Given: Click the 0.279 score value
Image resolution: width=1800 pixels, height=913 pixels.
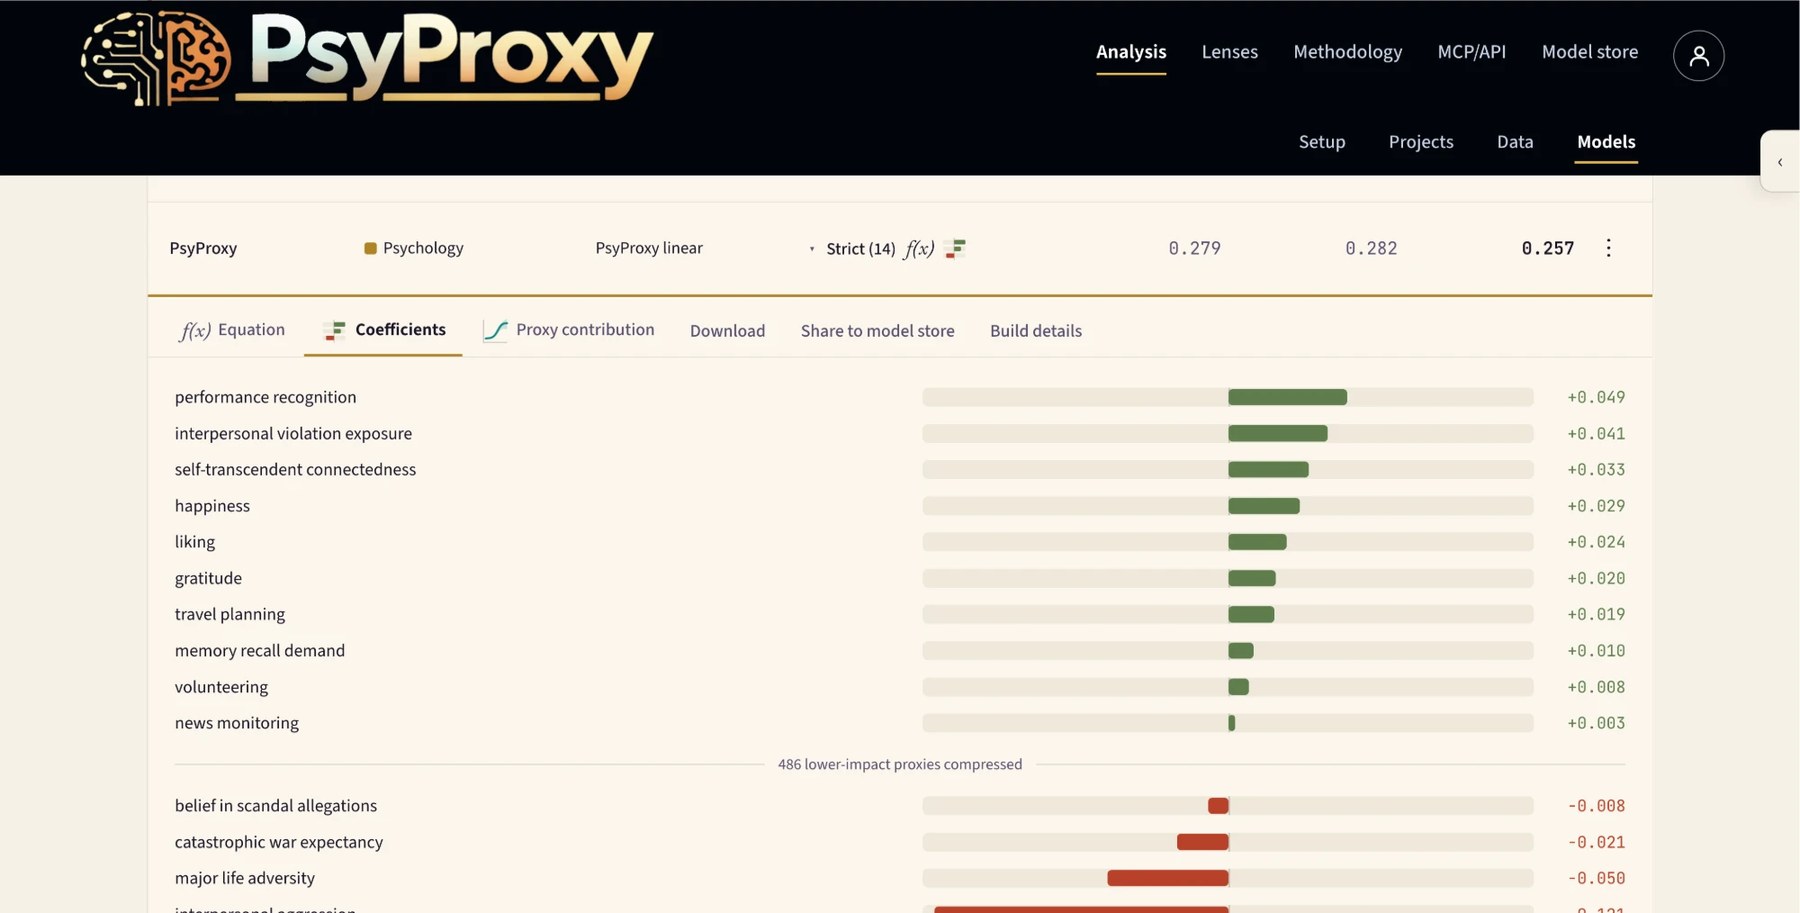Looking at the screenshot, I should (x=1194, y=248).
